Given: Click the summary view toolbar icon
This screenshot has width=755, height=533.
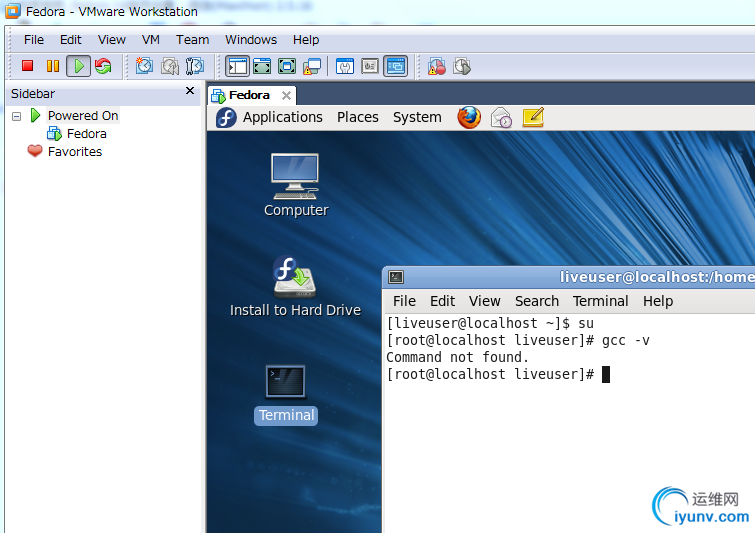Looking at the screenshot, I should (x=345, y=66).
